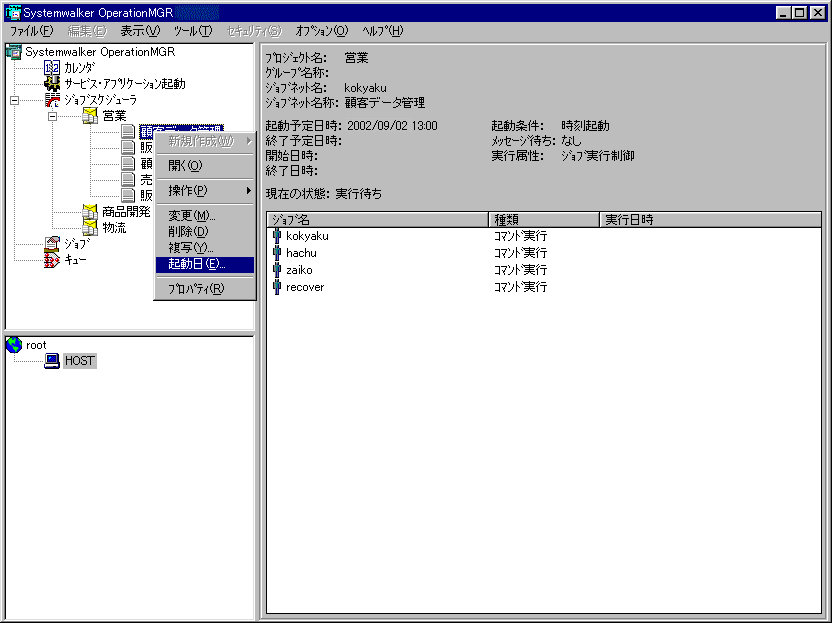
Task: Click コマンド実行 in the kokyaku row
Action: [520, 236]
